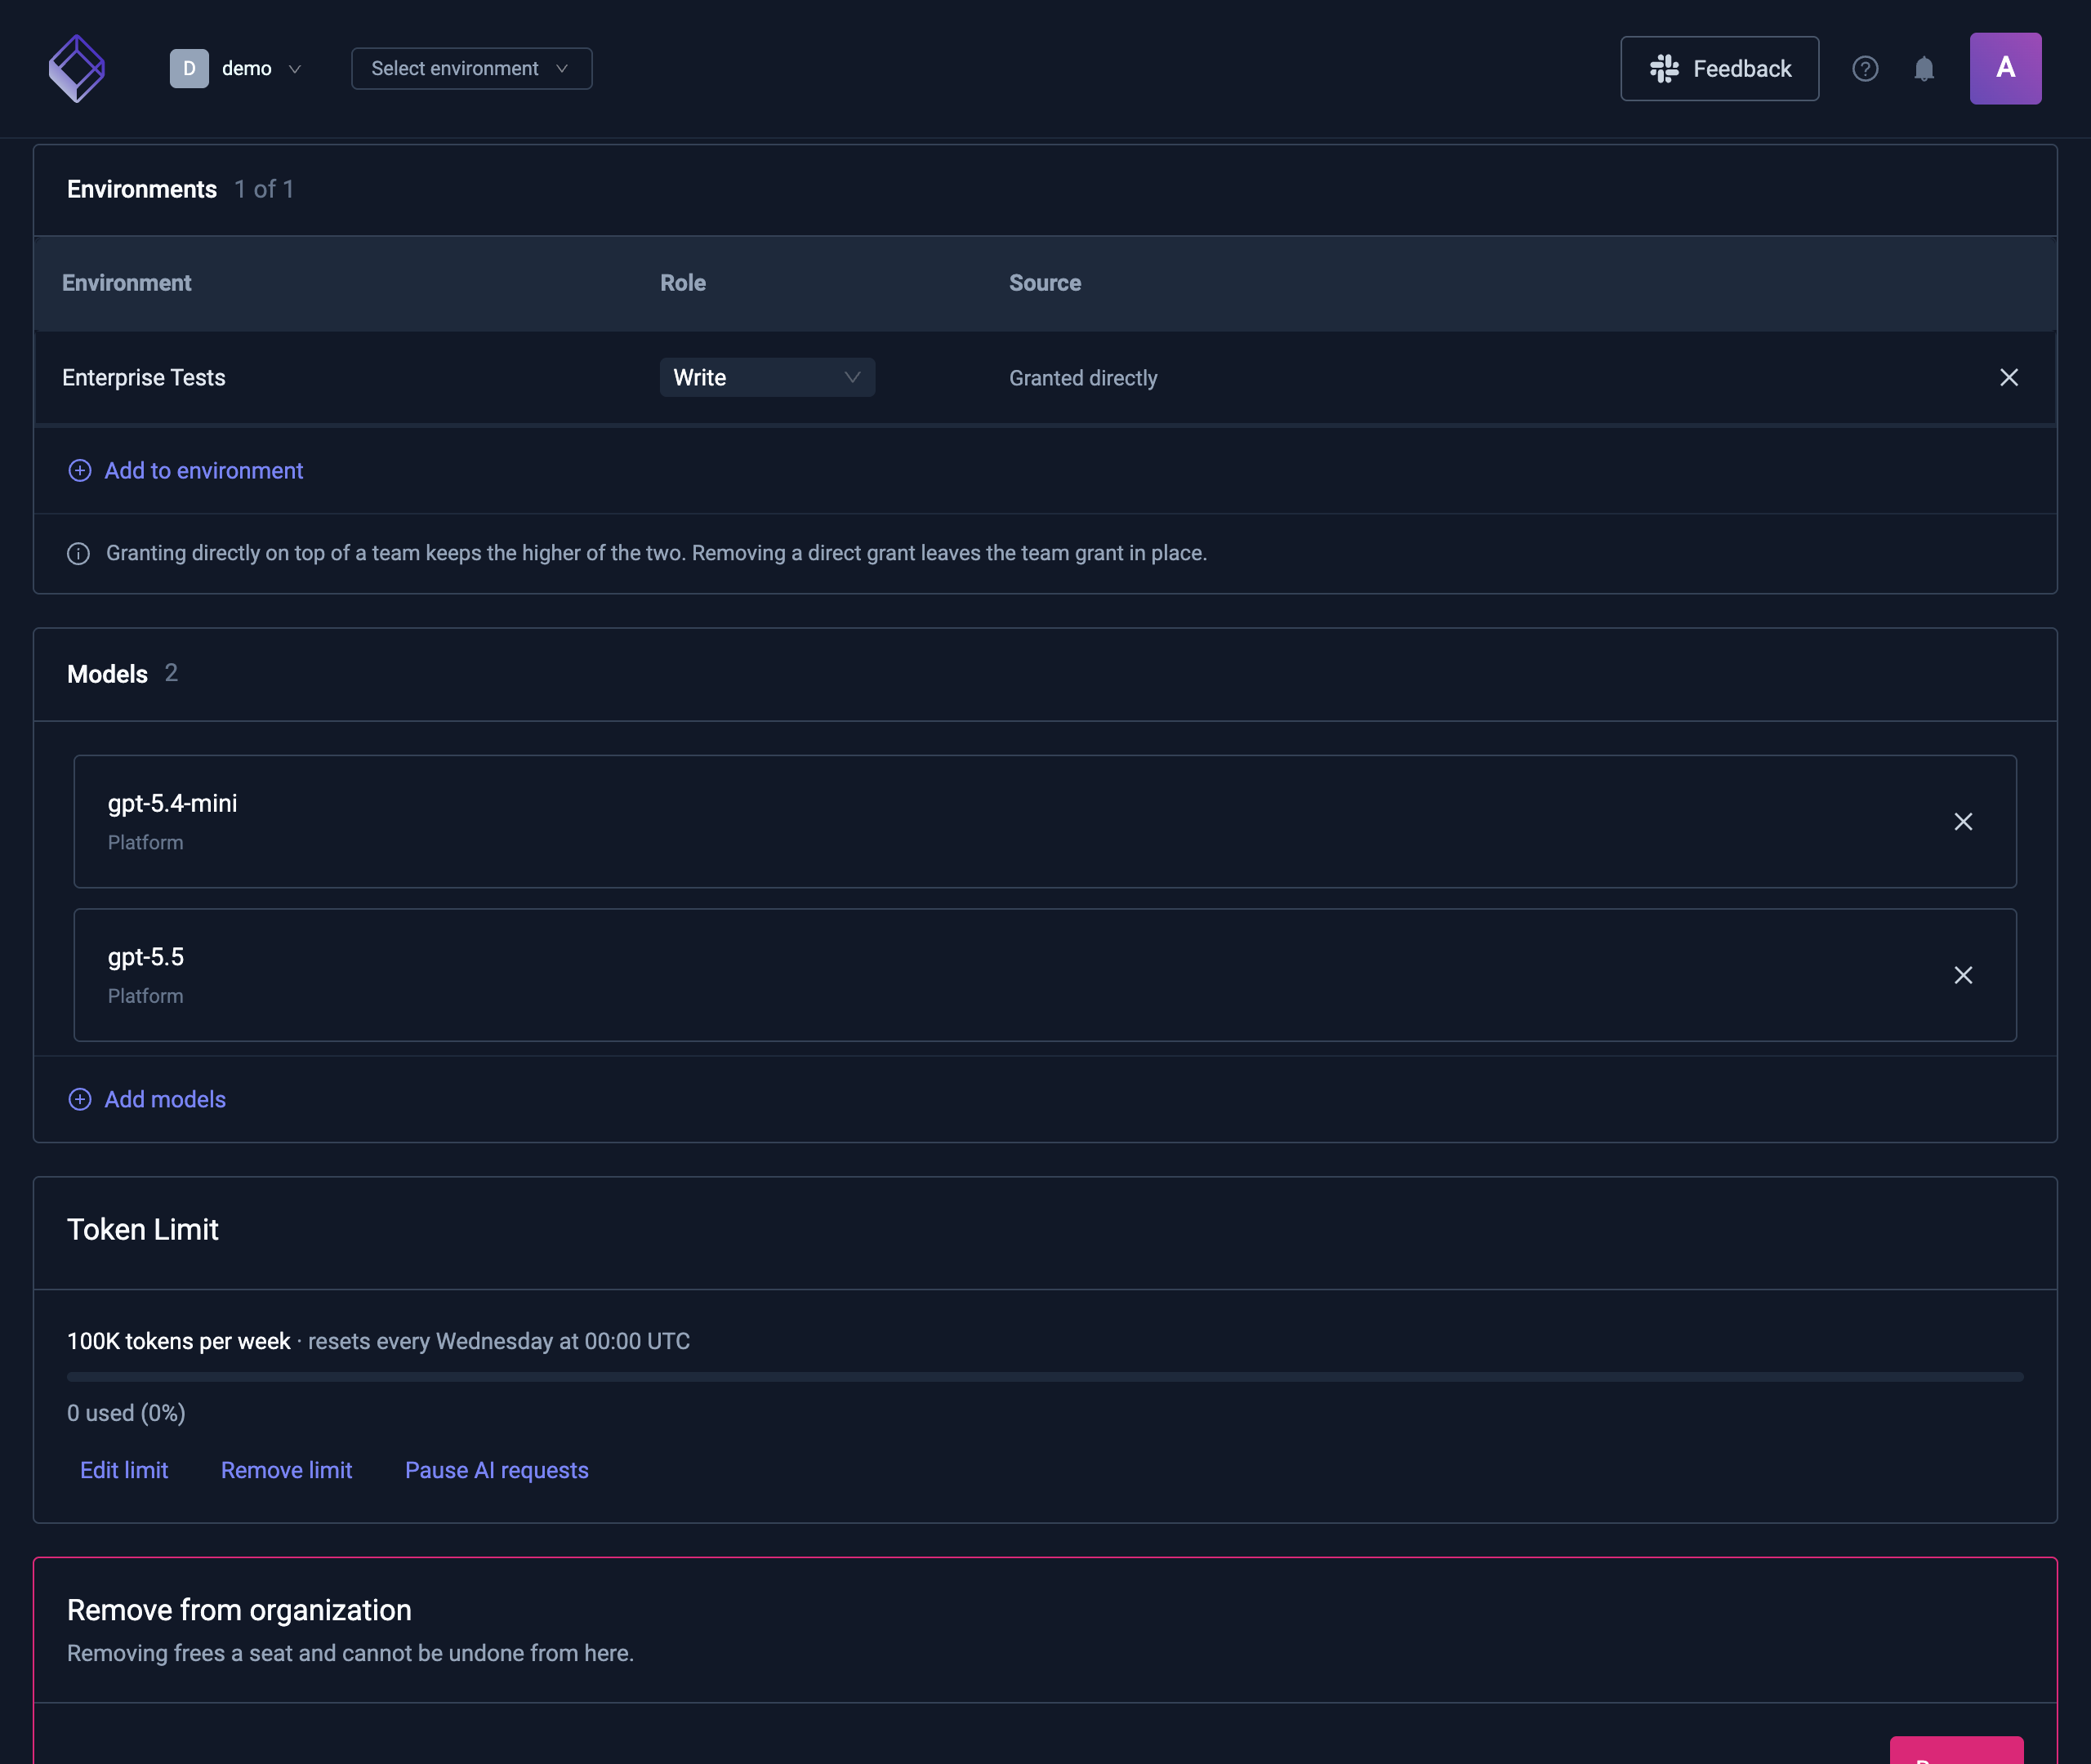
Task: Click the plus icon beside Add models
Action: tap(80, 1099)
